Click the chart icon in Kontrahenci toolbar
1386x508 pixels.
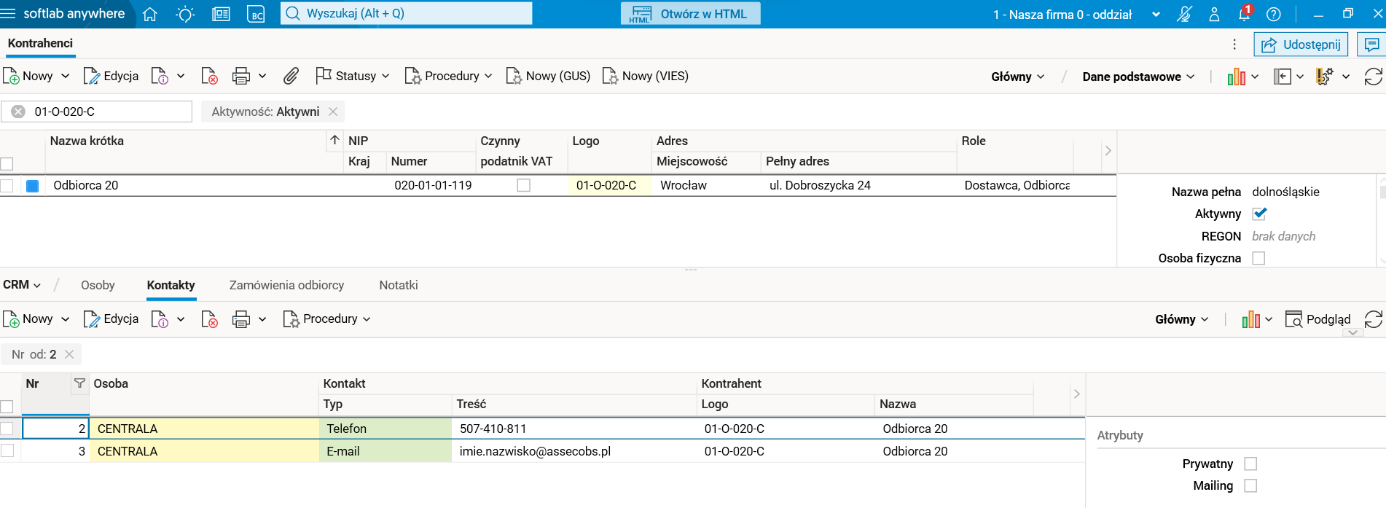1237,76
